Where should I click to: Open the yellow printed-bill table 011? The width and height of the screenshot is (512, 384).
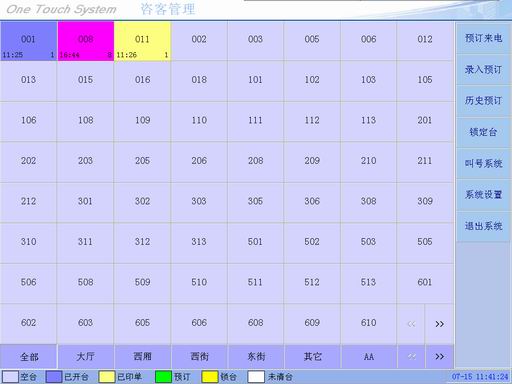click(142, 41)
